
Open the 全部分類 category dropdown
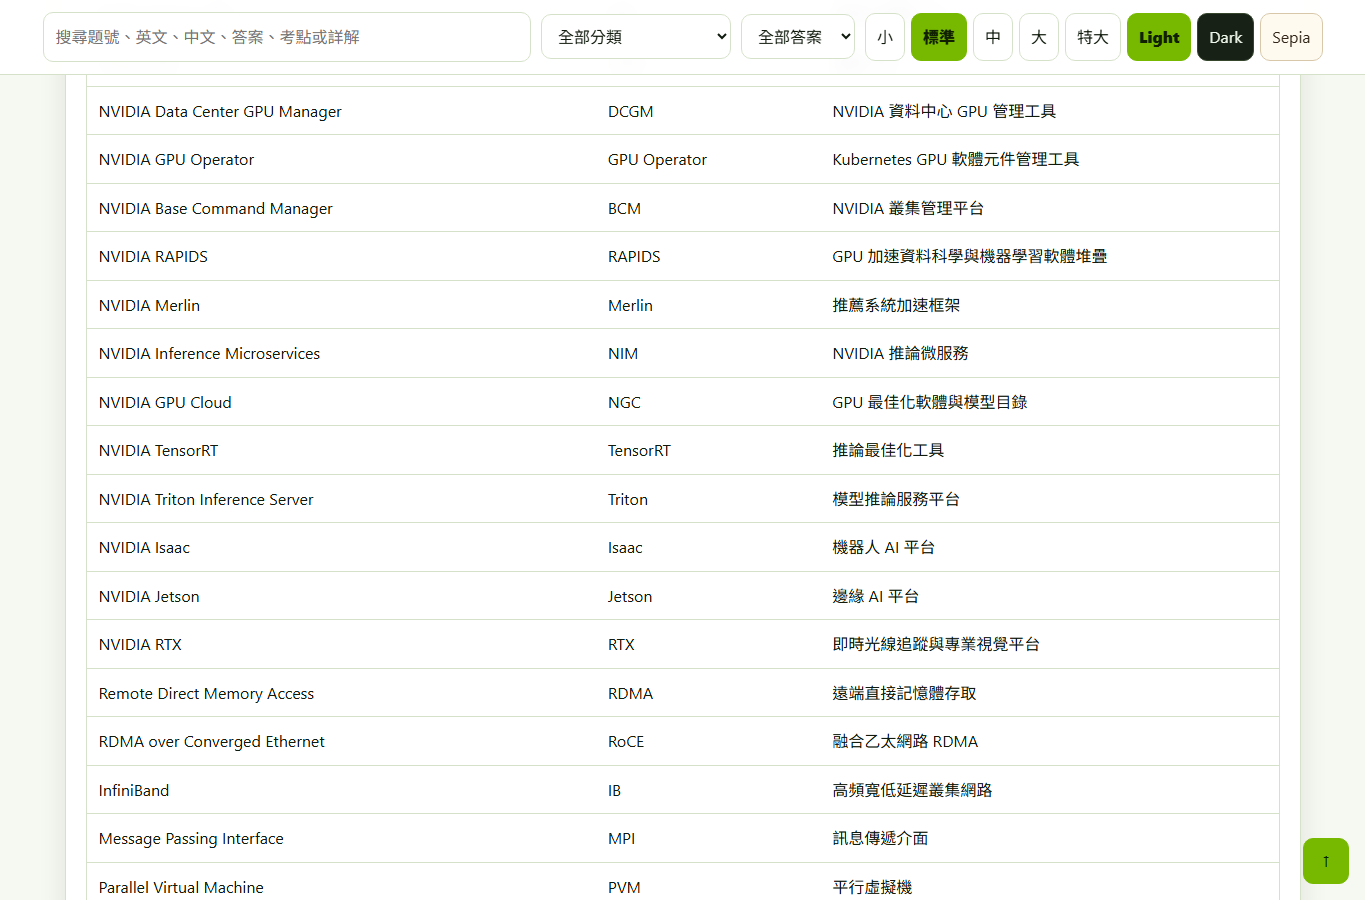[x=636, y=37]
